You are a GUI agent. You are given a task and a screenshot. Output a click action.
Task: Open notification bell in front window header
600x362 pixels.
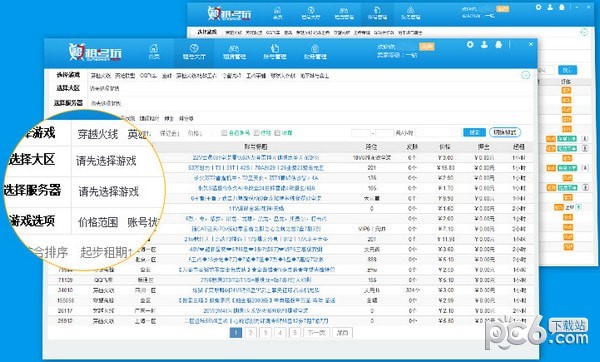498,45
